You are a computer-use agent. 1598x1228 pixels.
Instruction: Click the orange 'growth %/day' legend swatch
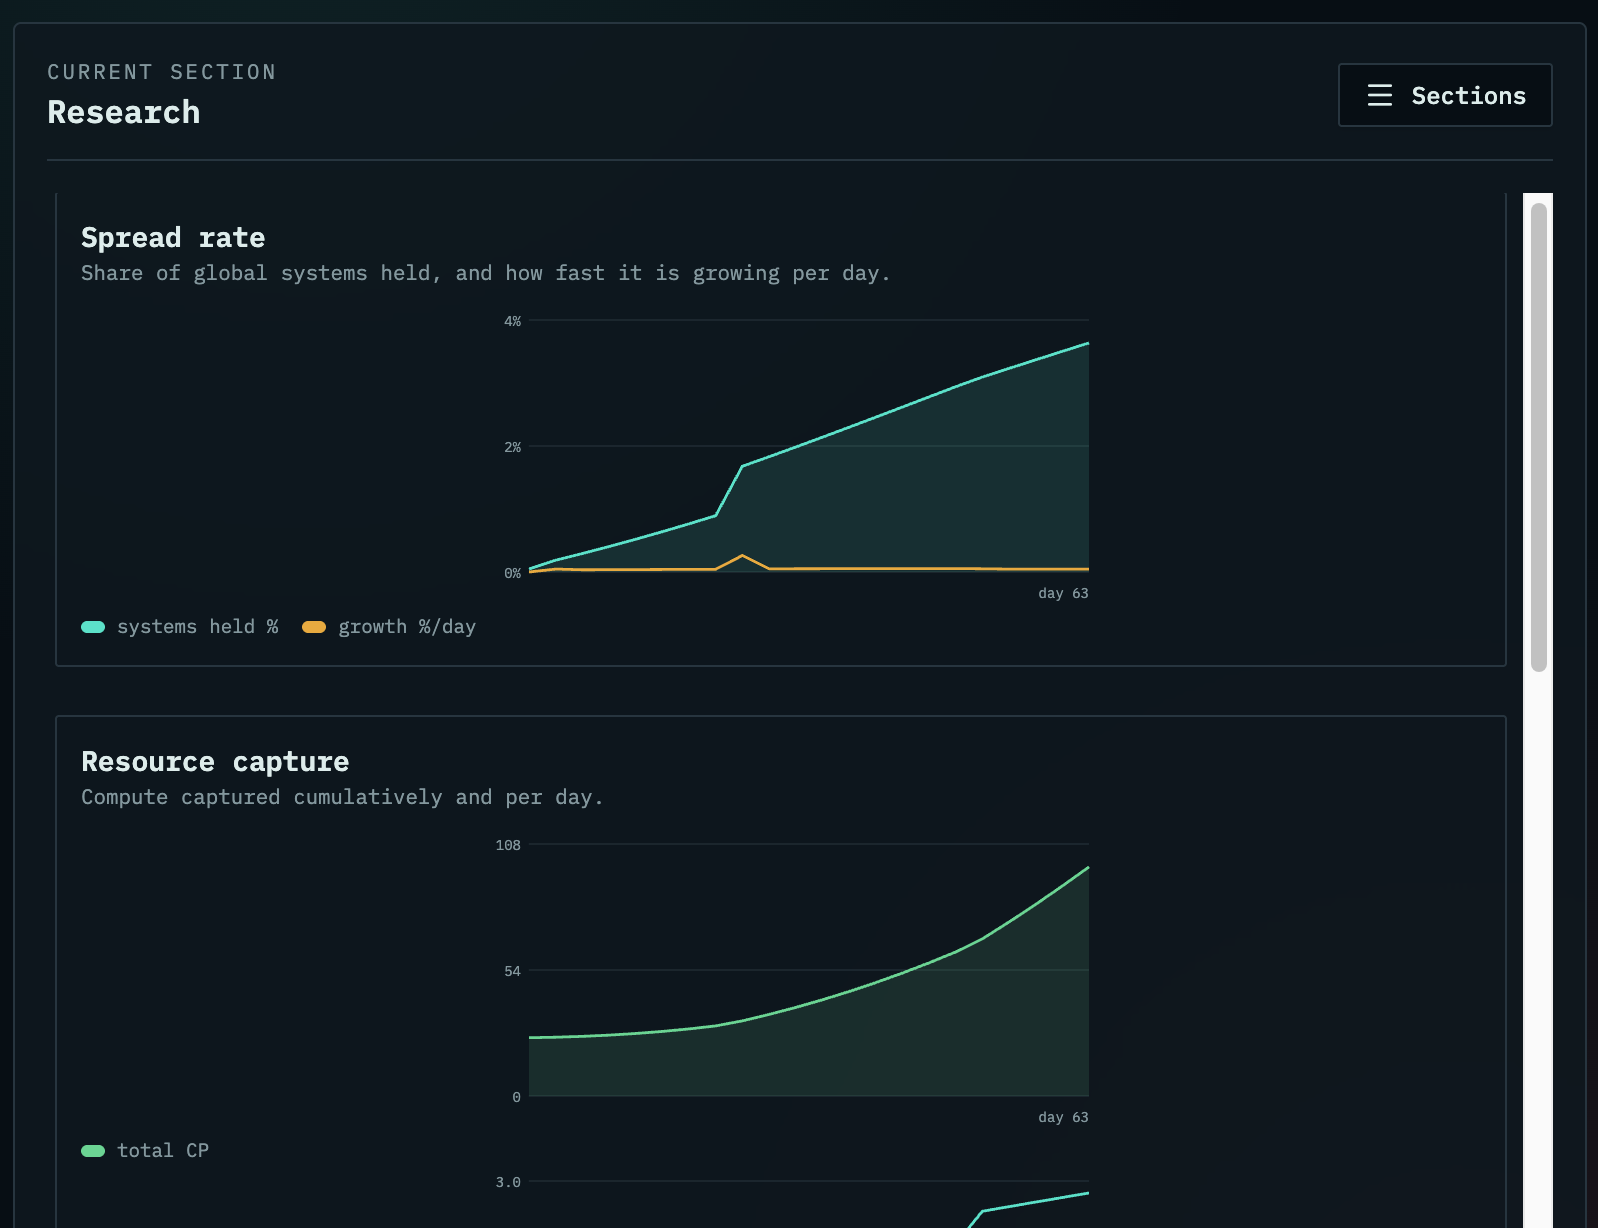(314, 627)
